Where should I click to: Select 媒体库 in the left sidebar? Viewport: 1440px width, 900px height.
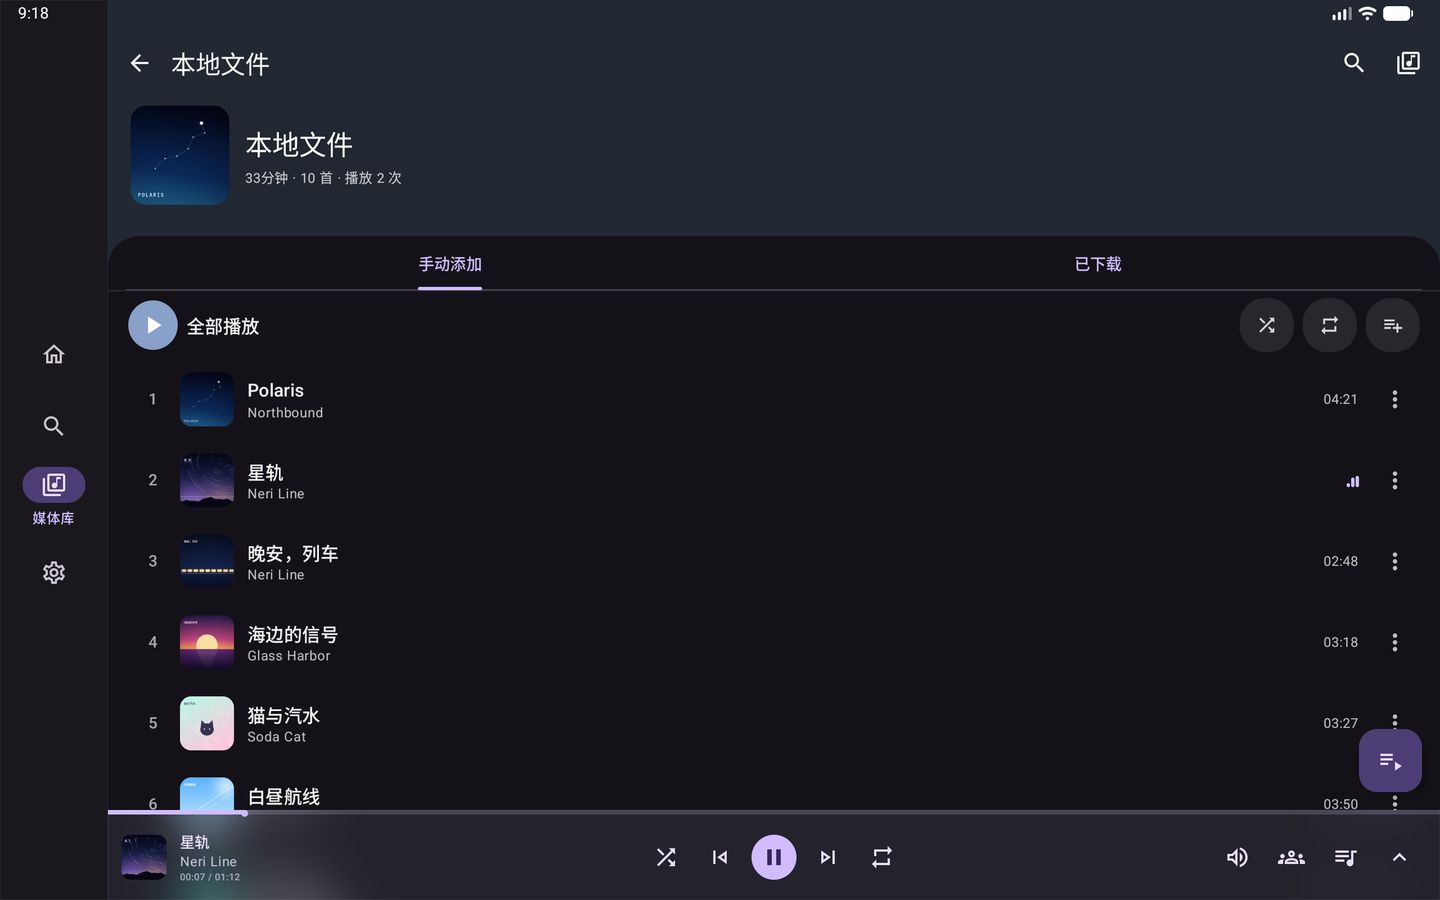click(54, 497)
